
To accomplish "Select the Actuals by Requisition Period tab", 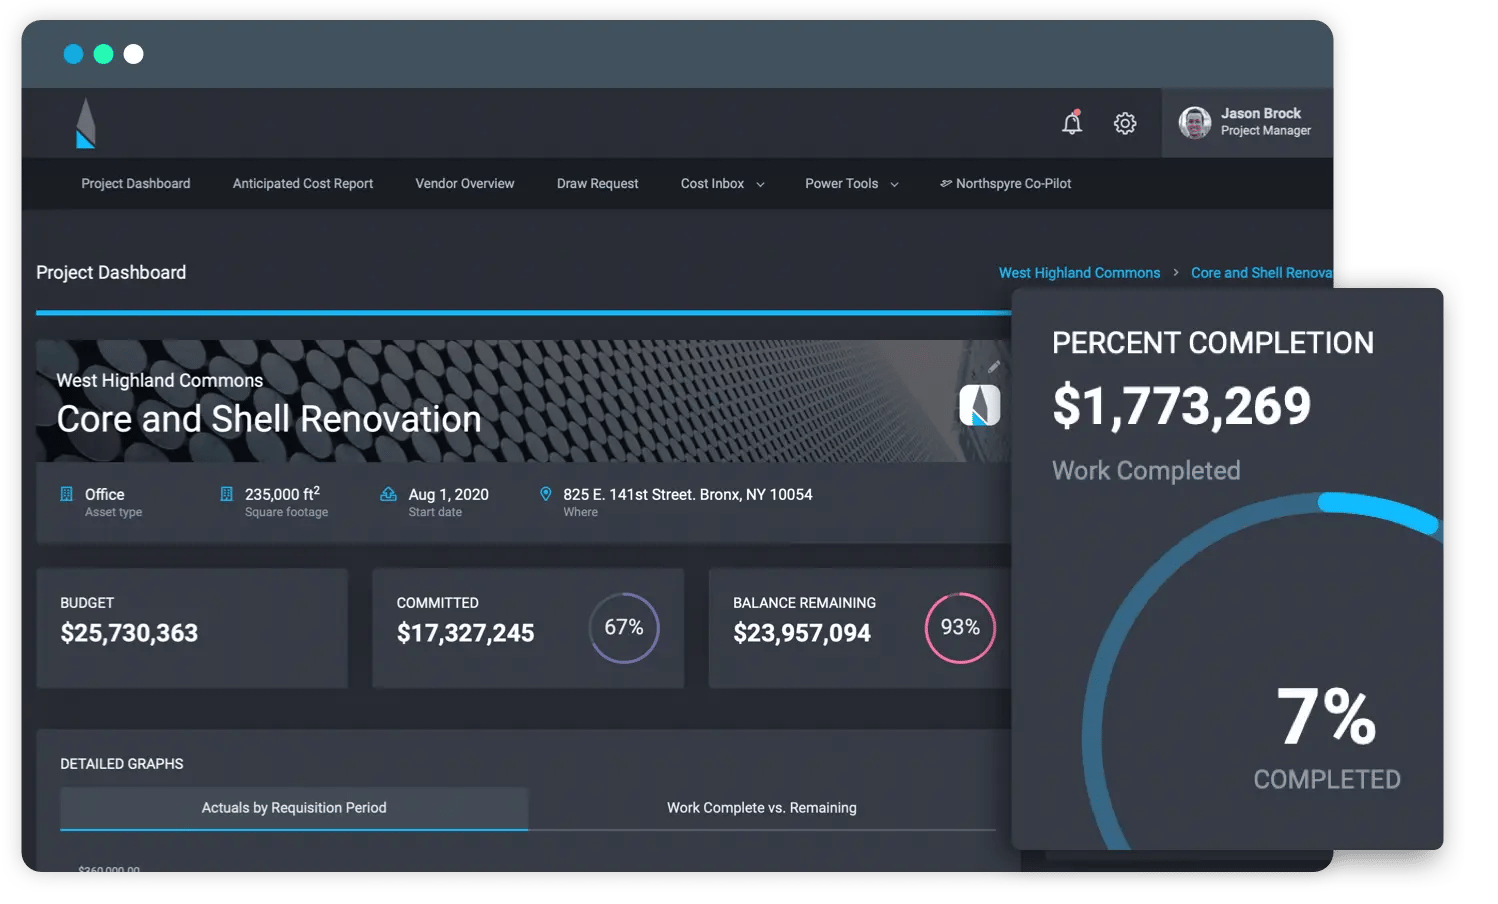I will pyautogui.click(x=294, y=808).
